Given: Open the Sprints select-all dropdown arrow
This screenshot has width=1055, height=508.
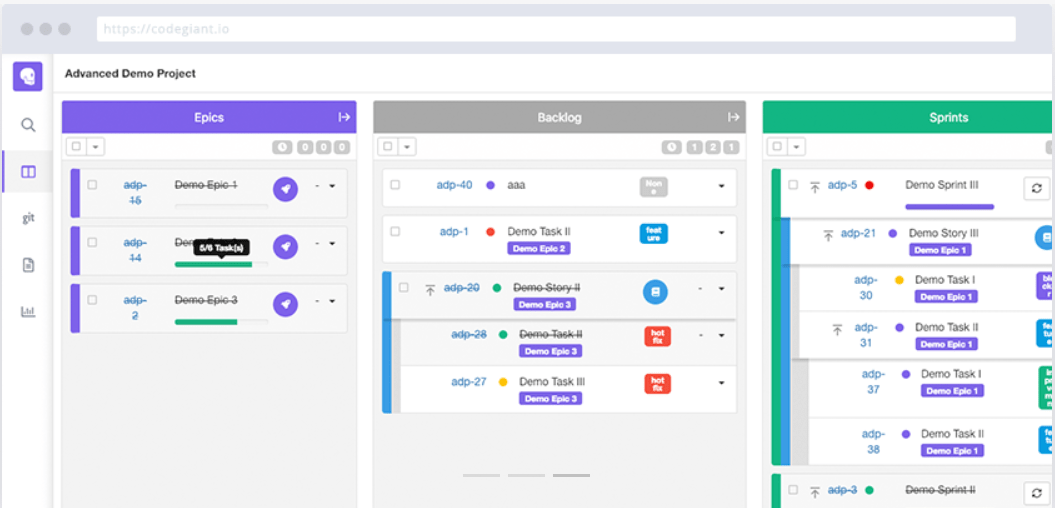Looking at the screenshot, I should [x=796, y=146].
